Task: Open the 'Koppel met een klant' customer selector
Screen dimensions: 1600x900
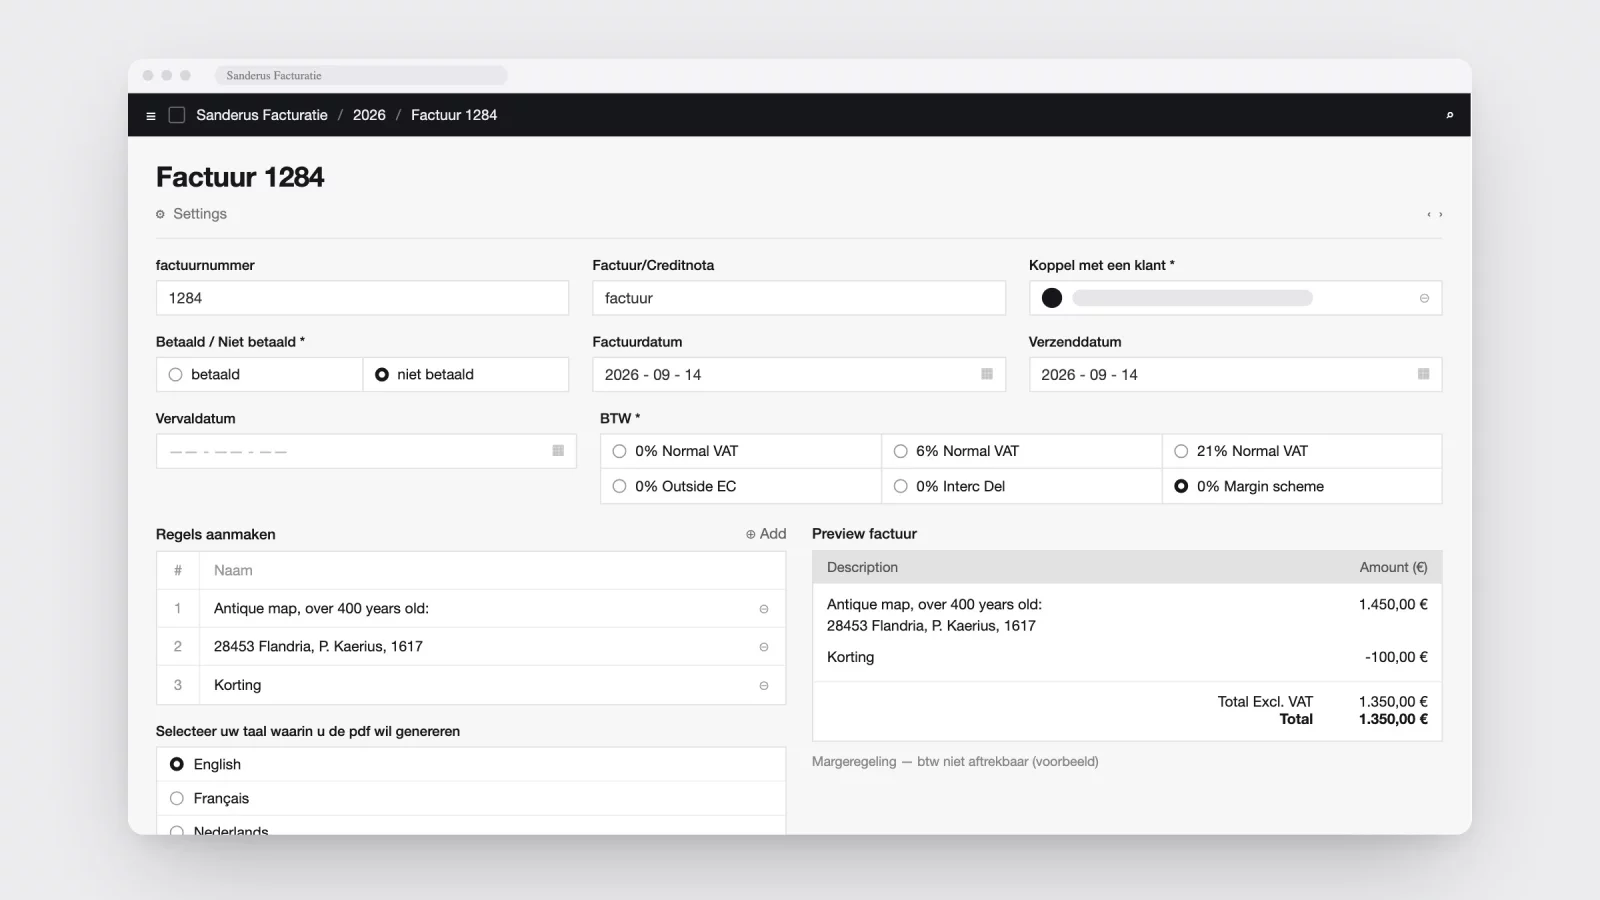Action: point(1235,298)
